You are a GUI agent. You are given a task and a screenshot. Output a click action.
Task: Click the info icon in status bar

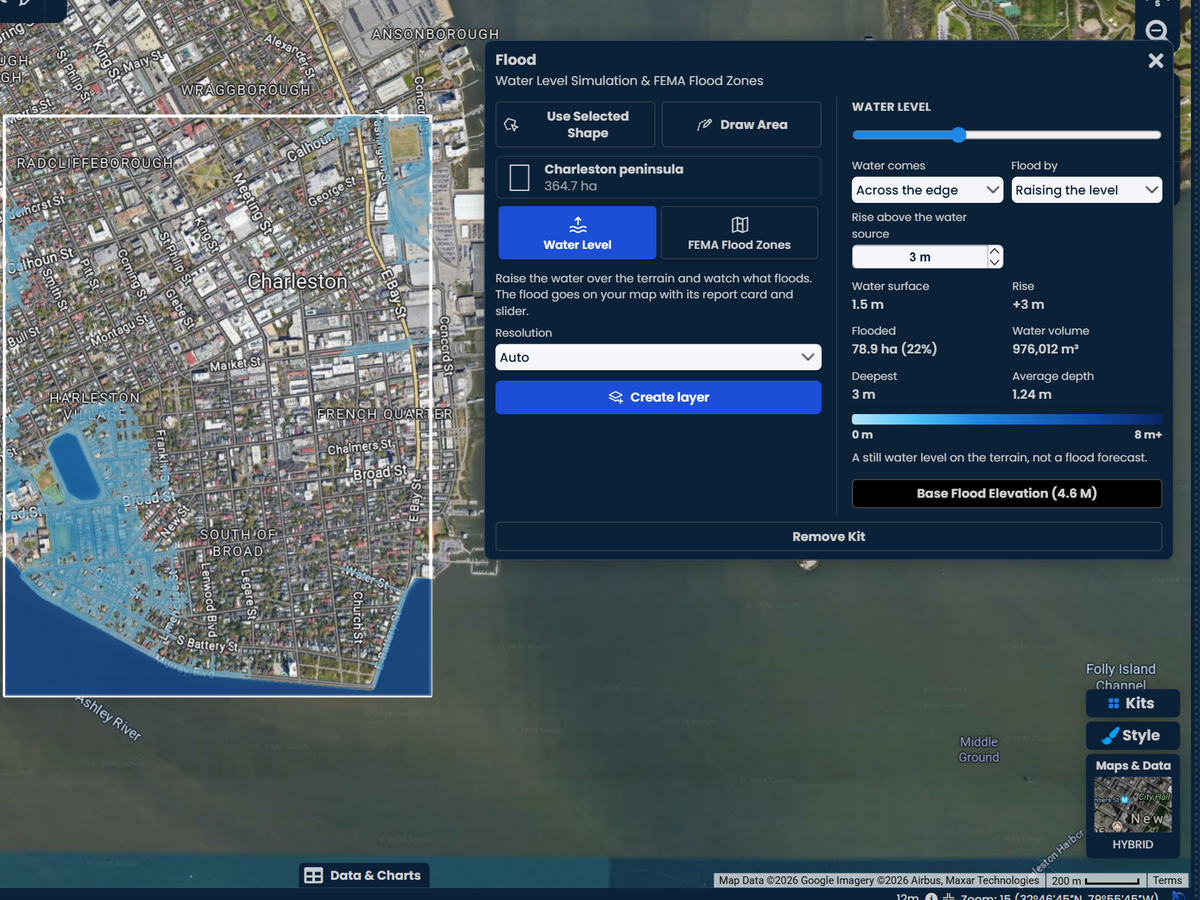click(x=931, y=896)
